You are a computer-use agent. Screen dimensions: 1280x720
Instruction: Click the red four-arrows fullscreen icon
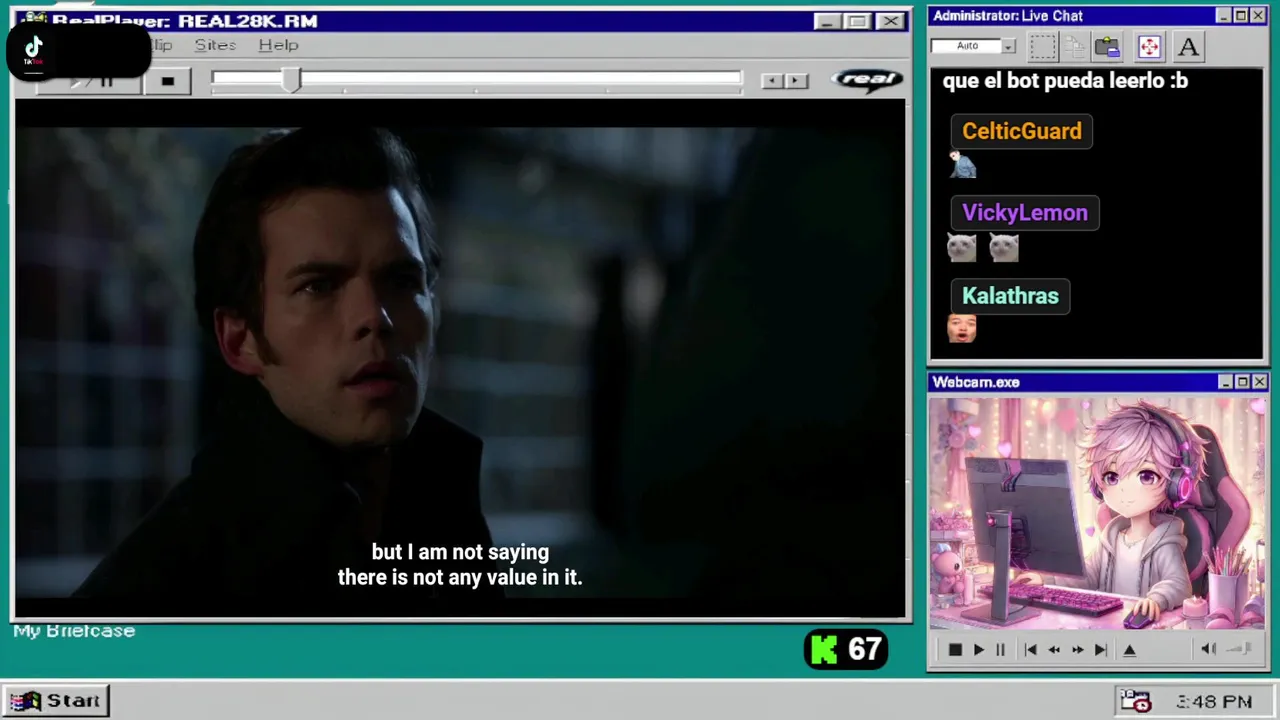pos(1149,46)
